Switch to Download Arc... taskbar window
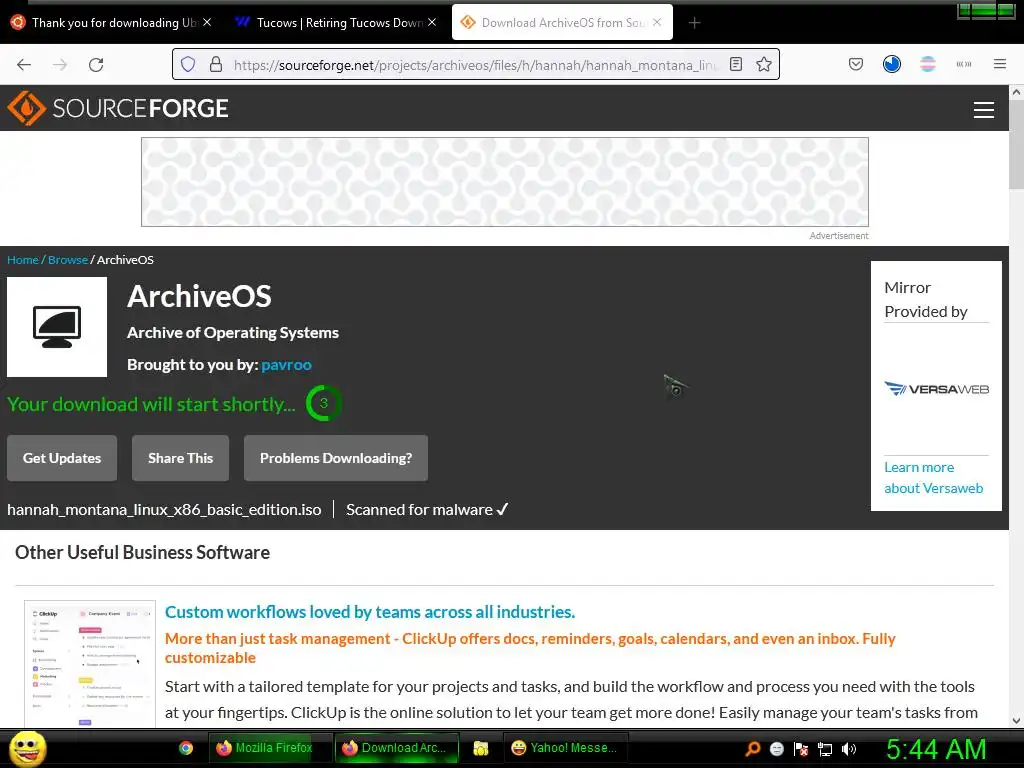Viewport: 1024px width, 768px height. tap(396, 748)
